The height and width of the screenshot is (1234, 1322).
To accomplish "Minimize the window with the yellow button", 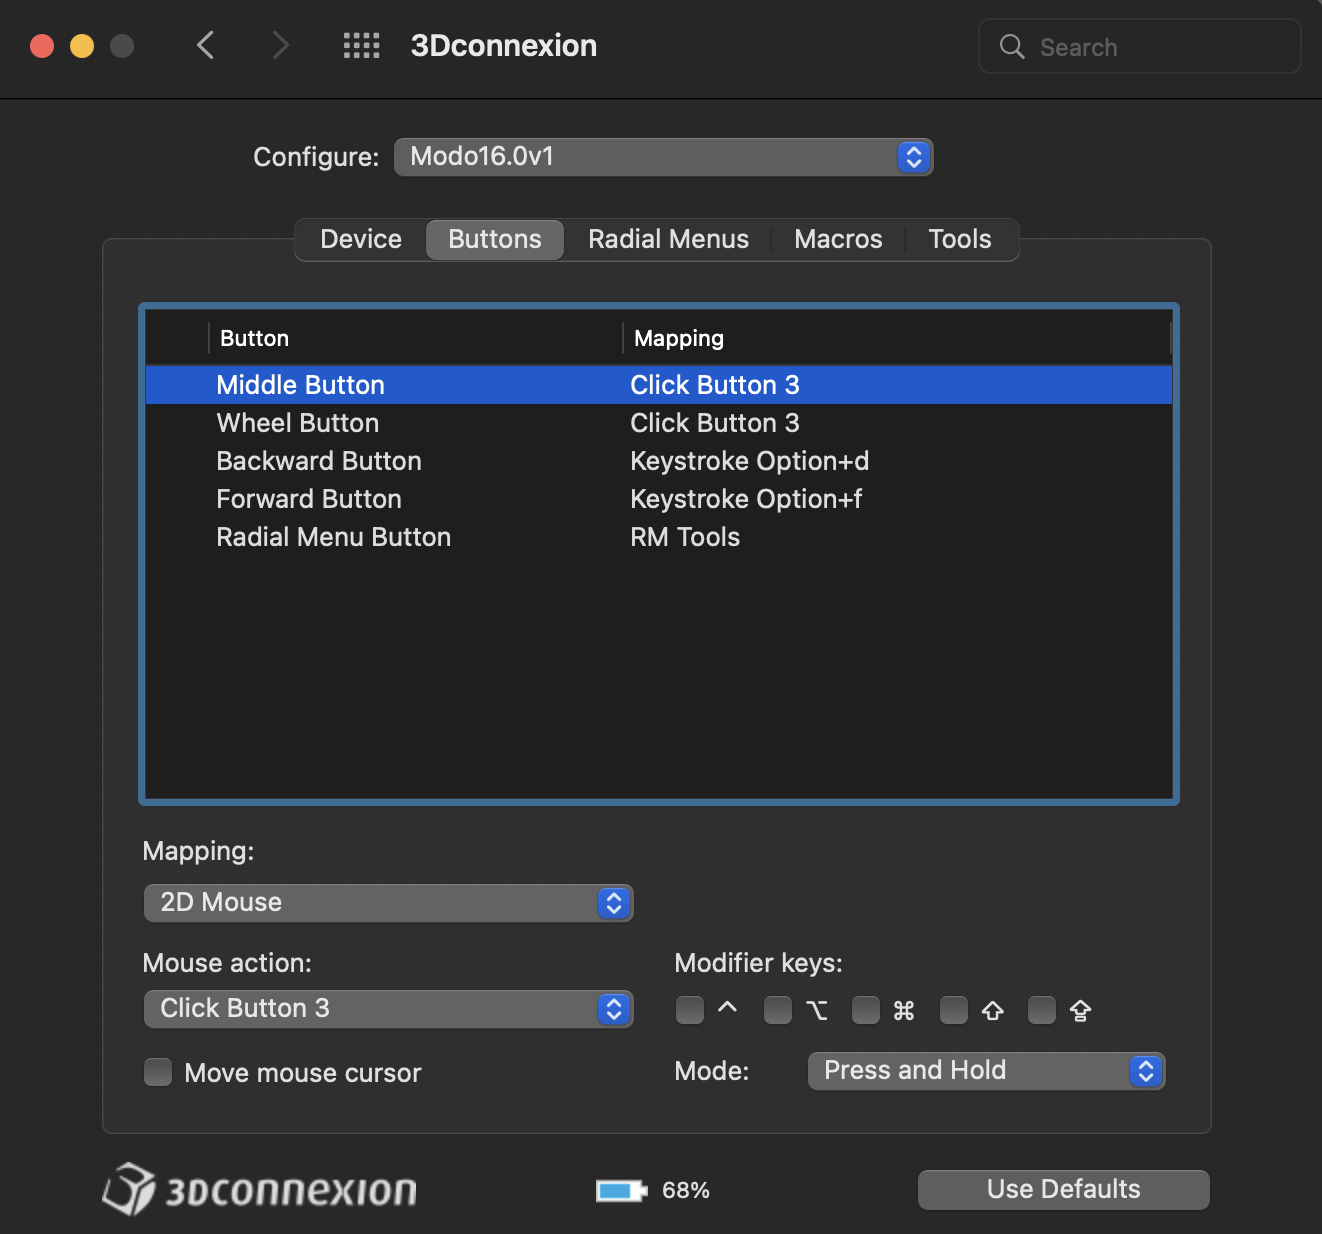I will pos(82,46).
